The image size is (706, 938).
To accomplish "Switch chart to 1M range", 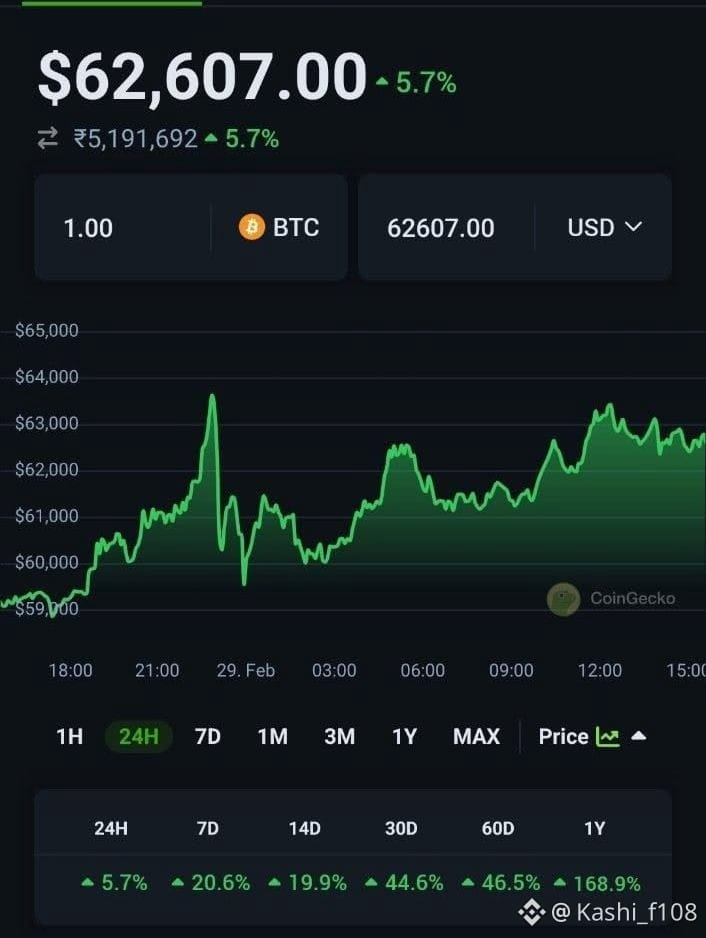I will coord(273,736).
